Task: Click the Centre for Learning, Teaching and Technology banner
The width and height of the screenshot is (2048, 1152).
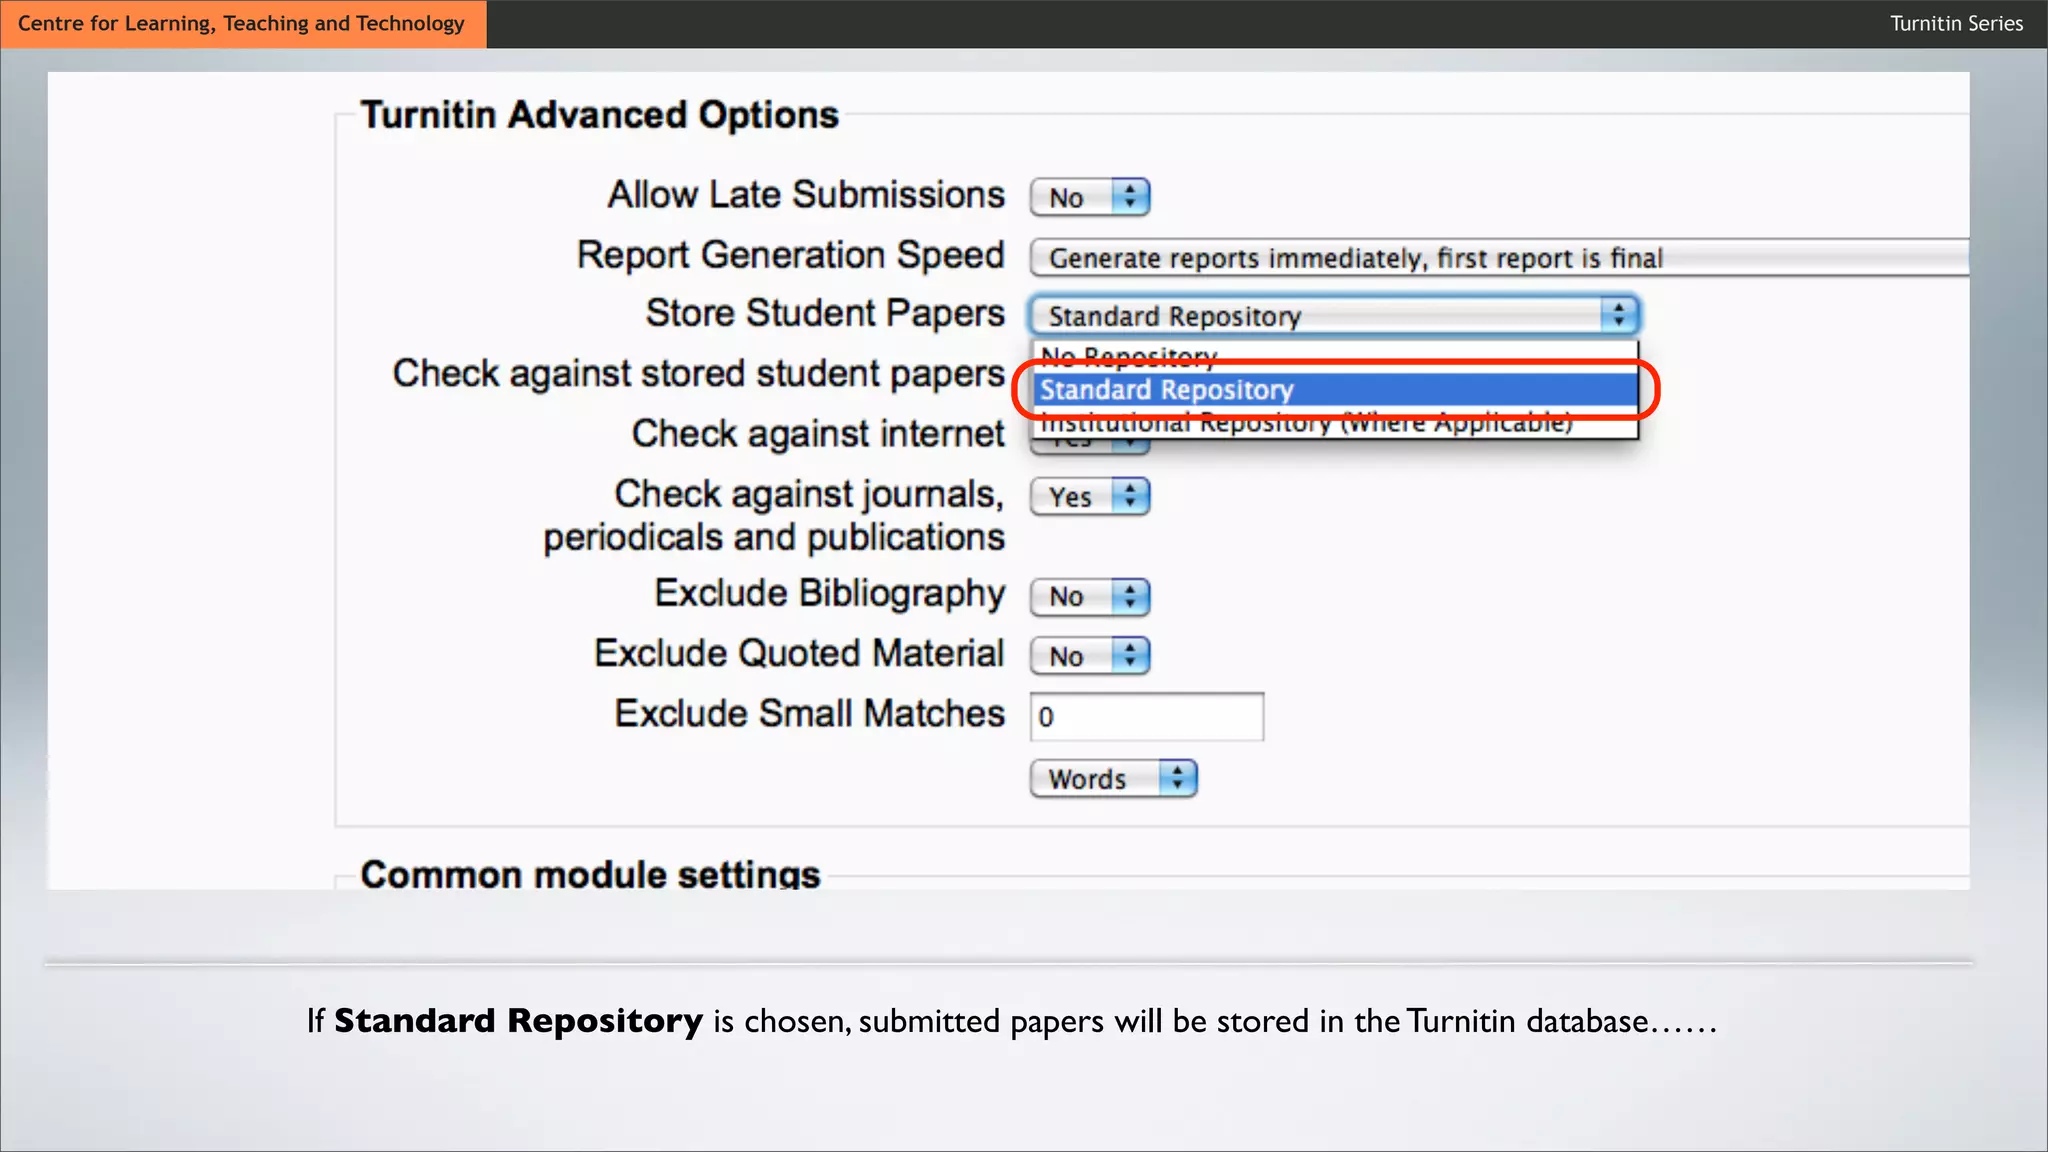Action: (x=242, y=23)
